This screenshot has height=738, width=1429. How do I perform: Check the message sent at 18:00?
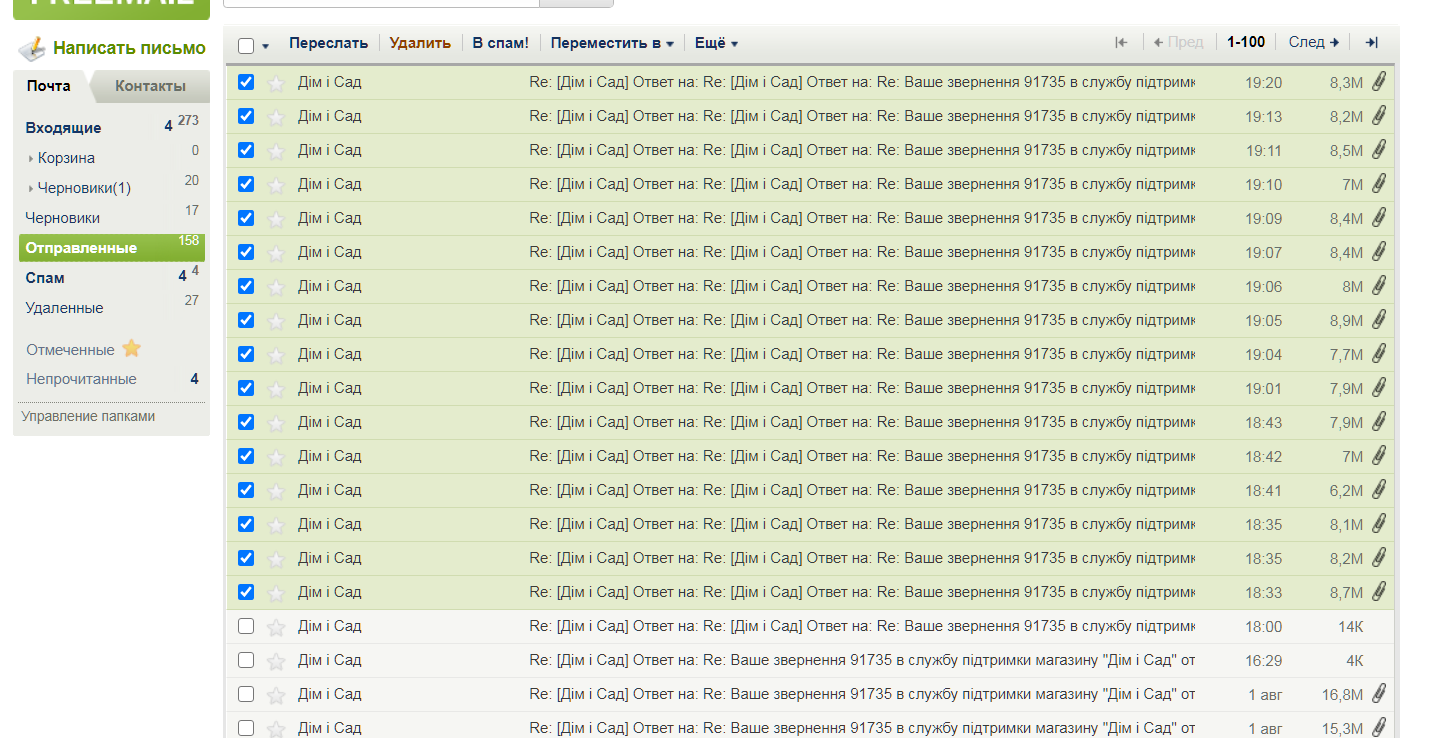point(246,626)
